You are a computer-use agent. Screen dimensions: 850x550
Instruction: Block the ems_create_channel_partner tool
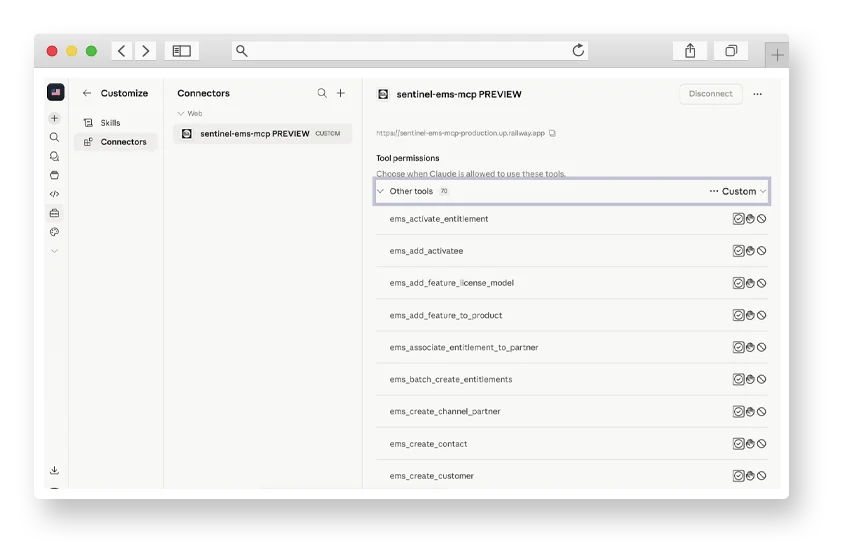click(x=762, y=412)
